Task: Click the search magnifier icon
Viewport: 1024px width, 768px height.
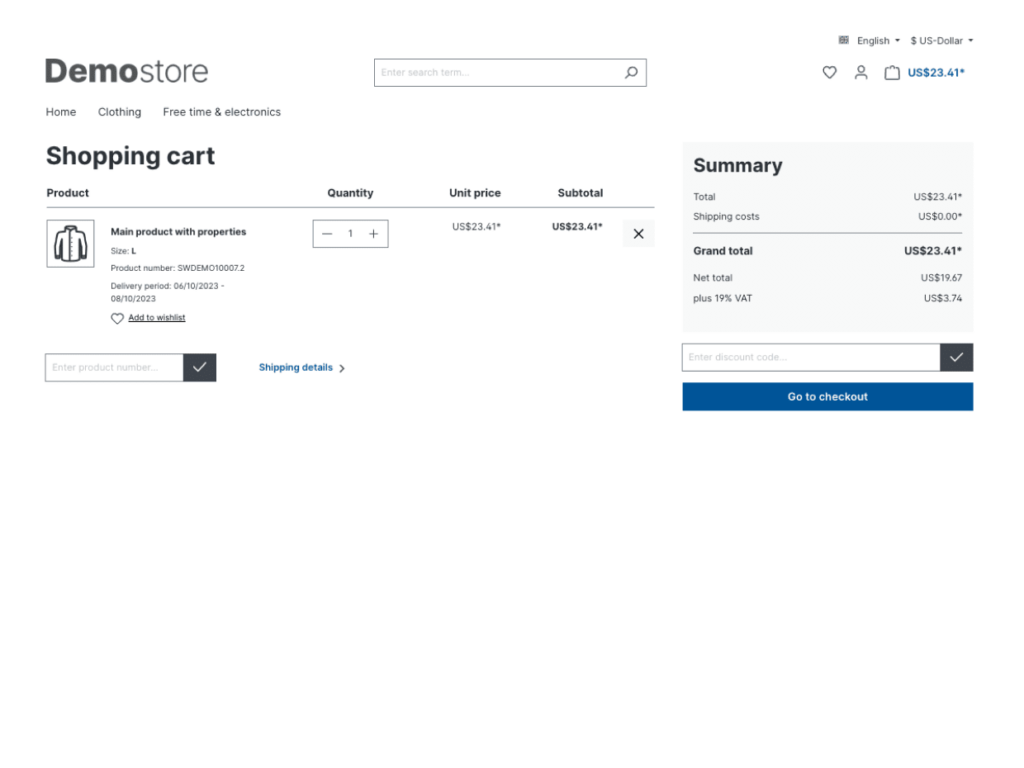Action: coord(630,72)
